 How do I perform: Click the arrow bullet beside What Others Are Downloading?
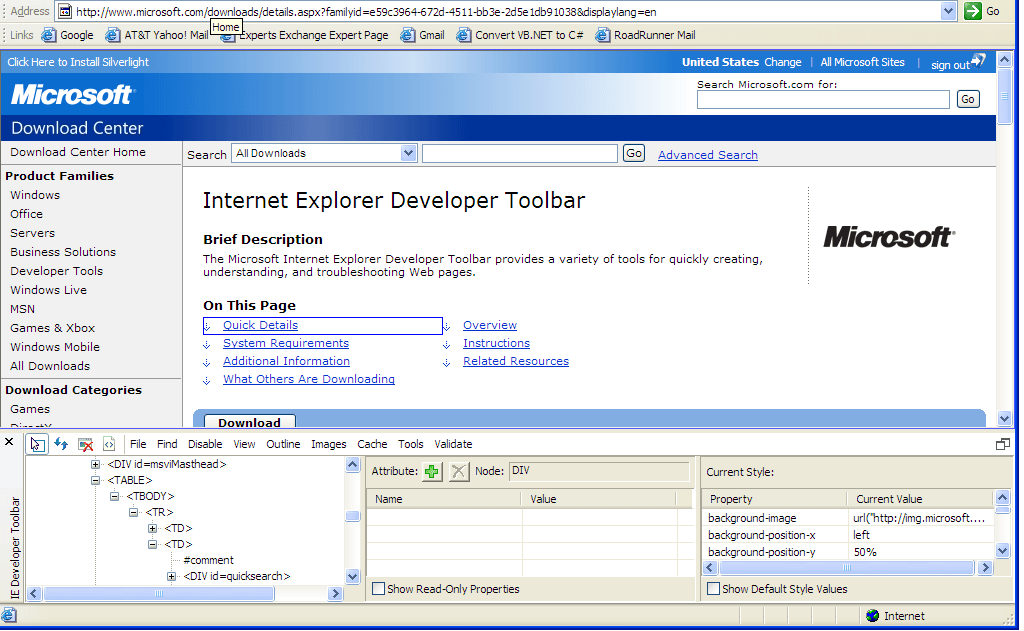point(206,381)
